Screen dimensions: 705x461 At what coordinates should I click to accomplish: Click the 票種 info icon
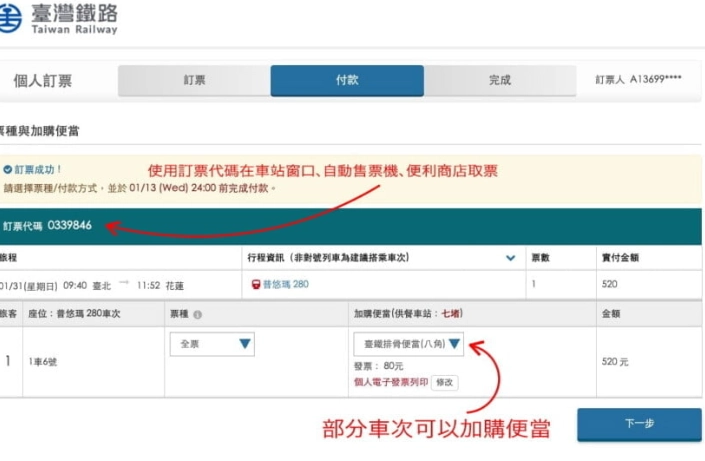click(x=197, y=315)
